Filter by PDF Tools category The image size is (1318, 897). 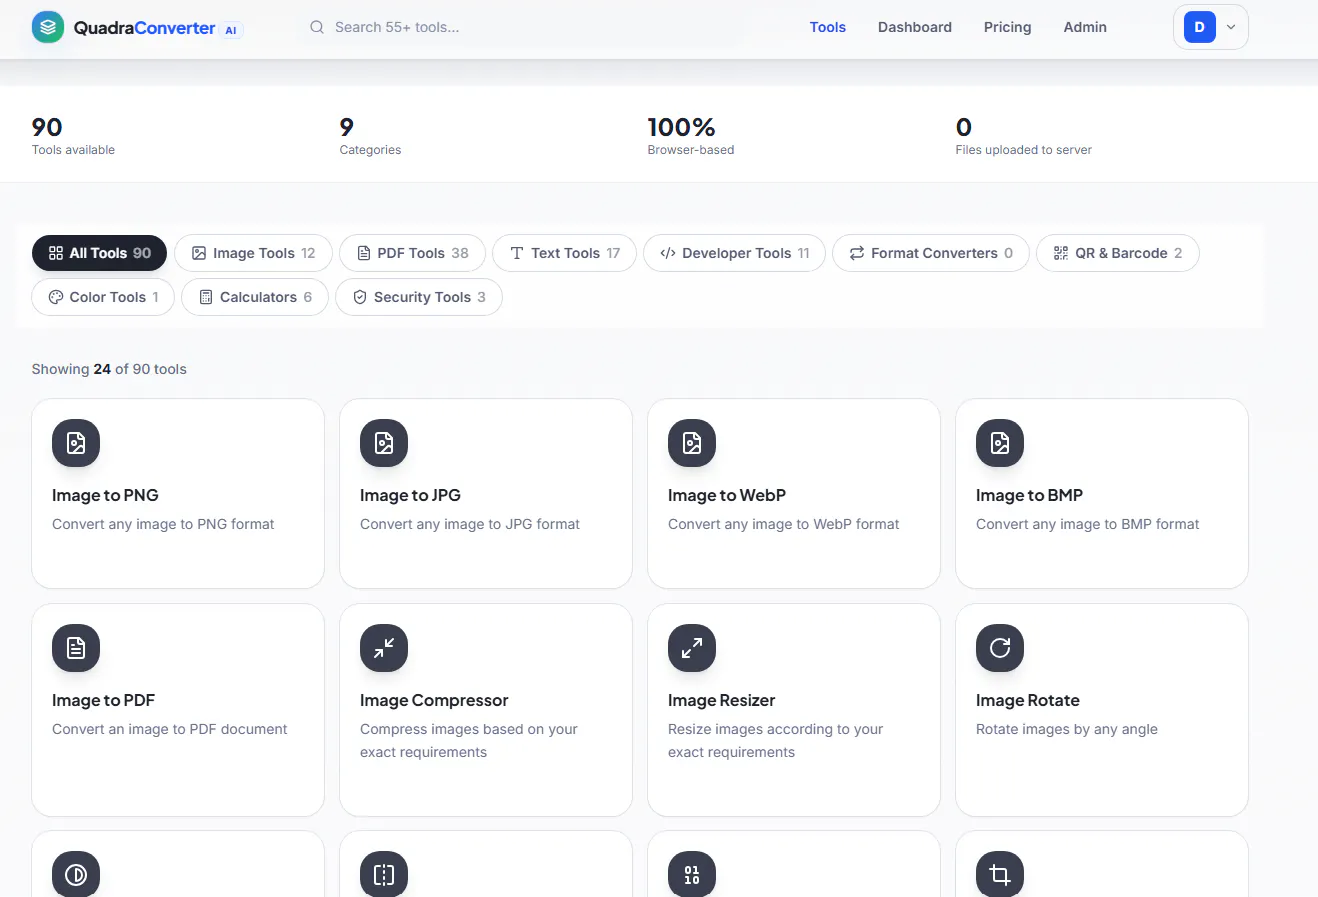click(x=413, y=253)
